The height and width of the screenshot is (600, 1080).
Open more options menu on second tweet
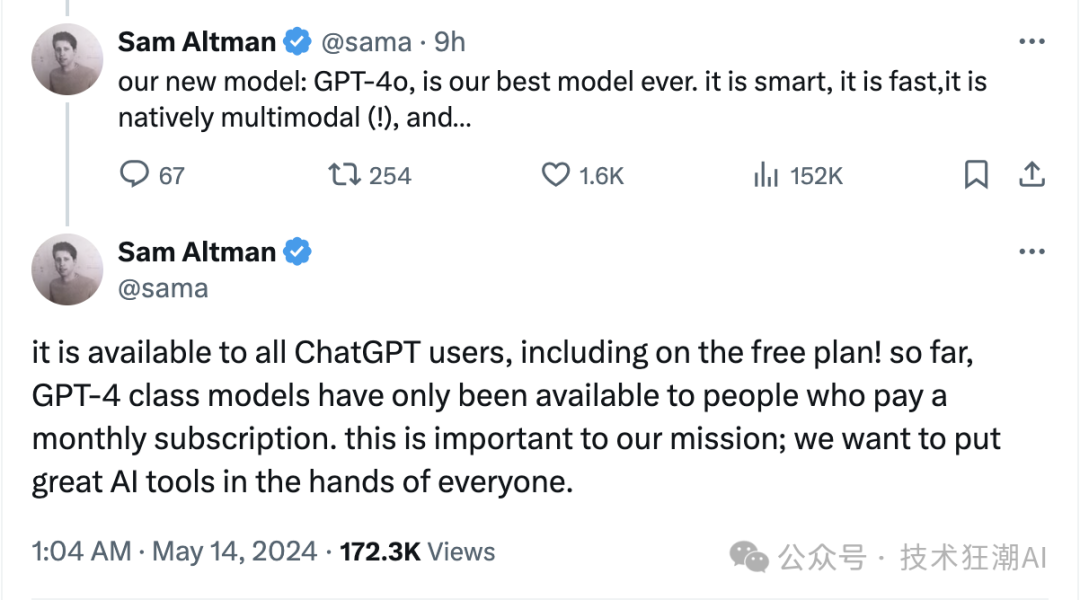click(x=1031, y=253)
